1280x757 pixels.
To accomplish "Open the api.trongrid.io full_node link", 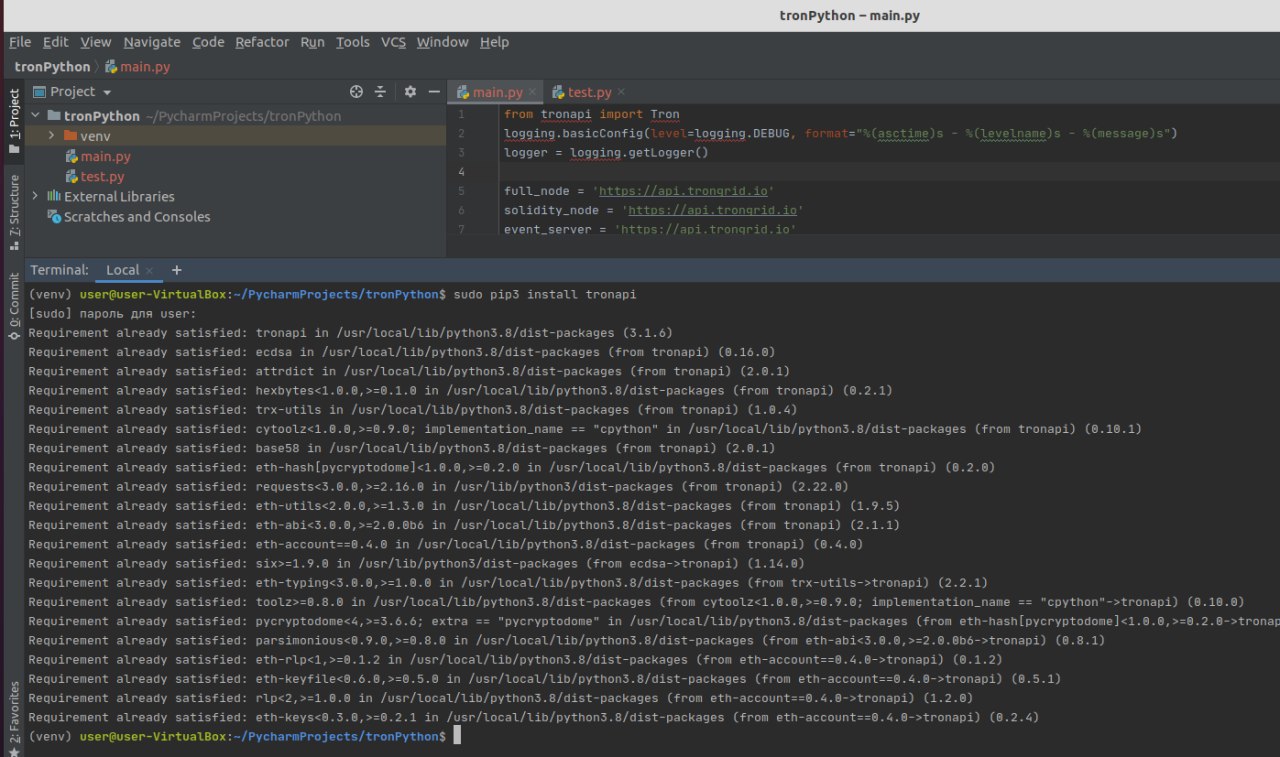I will [x=683, y=191].
